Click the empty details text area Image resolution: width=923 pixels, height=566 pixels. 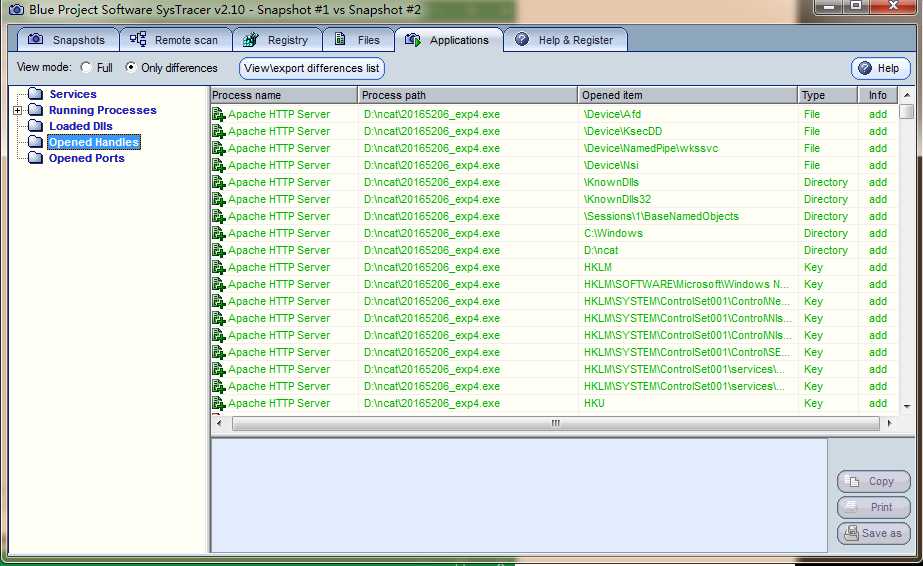click(x=519, y=495)
